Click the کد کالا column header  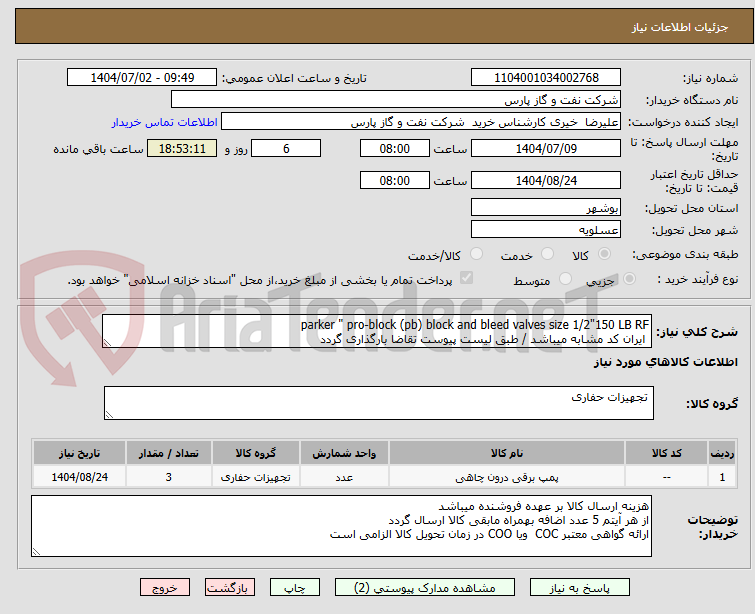[666, 453]
